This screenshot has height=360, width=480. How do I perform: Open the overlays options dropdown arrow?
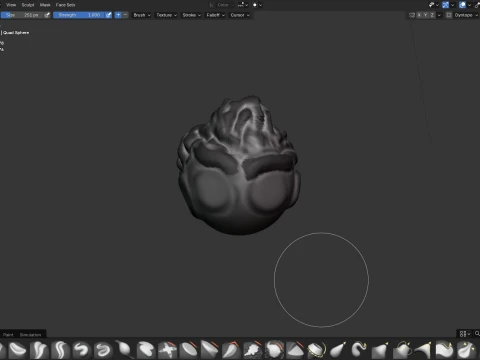pyautogui.click(x=470, y=5)
